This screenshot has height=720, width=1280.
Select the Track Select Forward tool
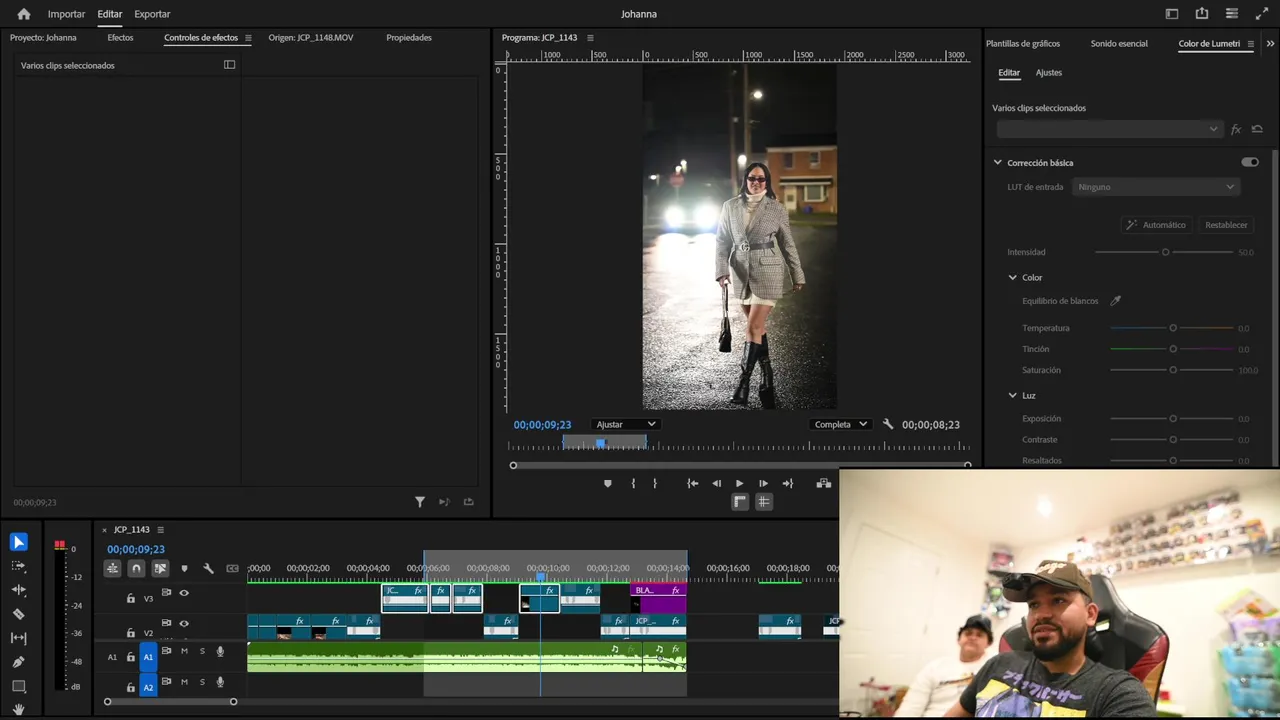tap(18, 566)
